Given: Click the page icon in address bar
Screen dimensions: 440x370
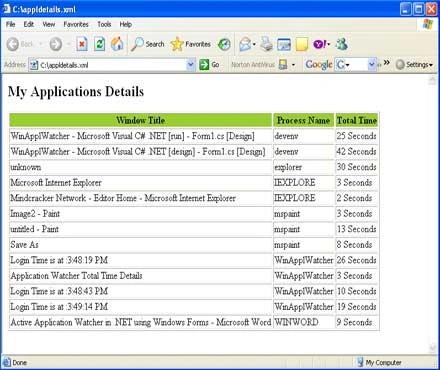Looking at the screenshot, I should tap(34, 65).
